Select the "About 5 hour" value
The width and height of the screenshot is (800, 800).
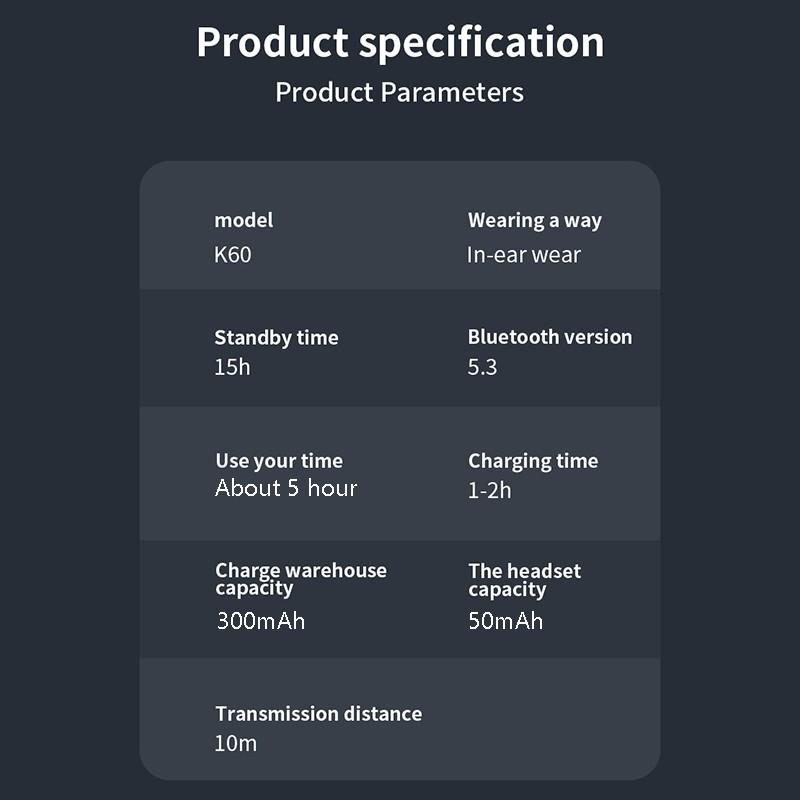click(286, 488)
